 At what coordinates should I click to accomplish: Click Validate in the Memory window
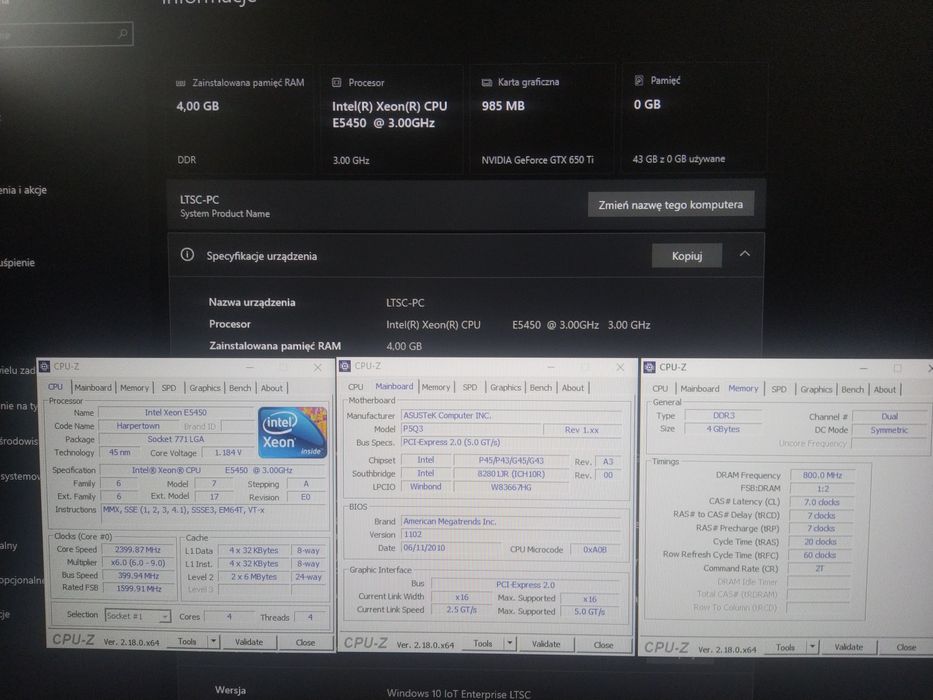pyautogui.click(x=849, y=646)
